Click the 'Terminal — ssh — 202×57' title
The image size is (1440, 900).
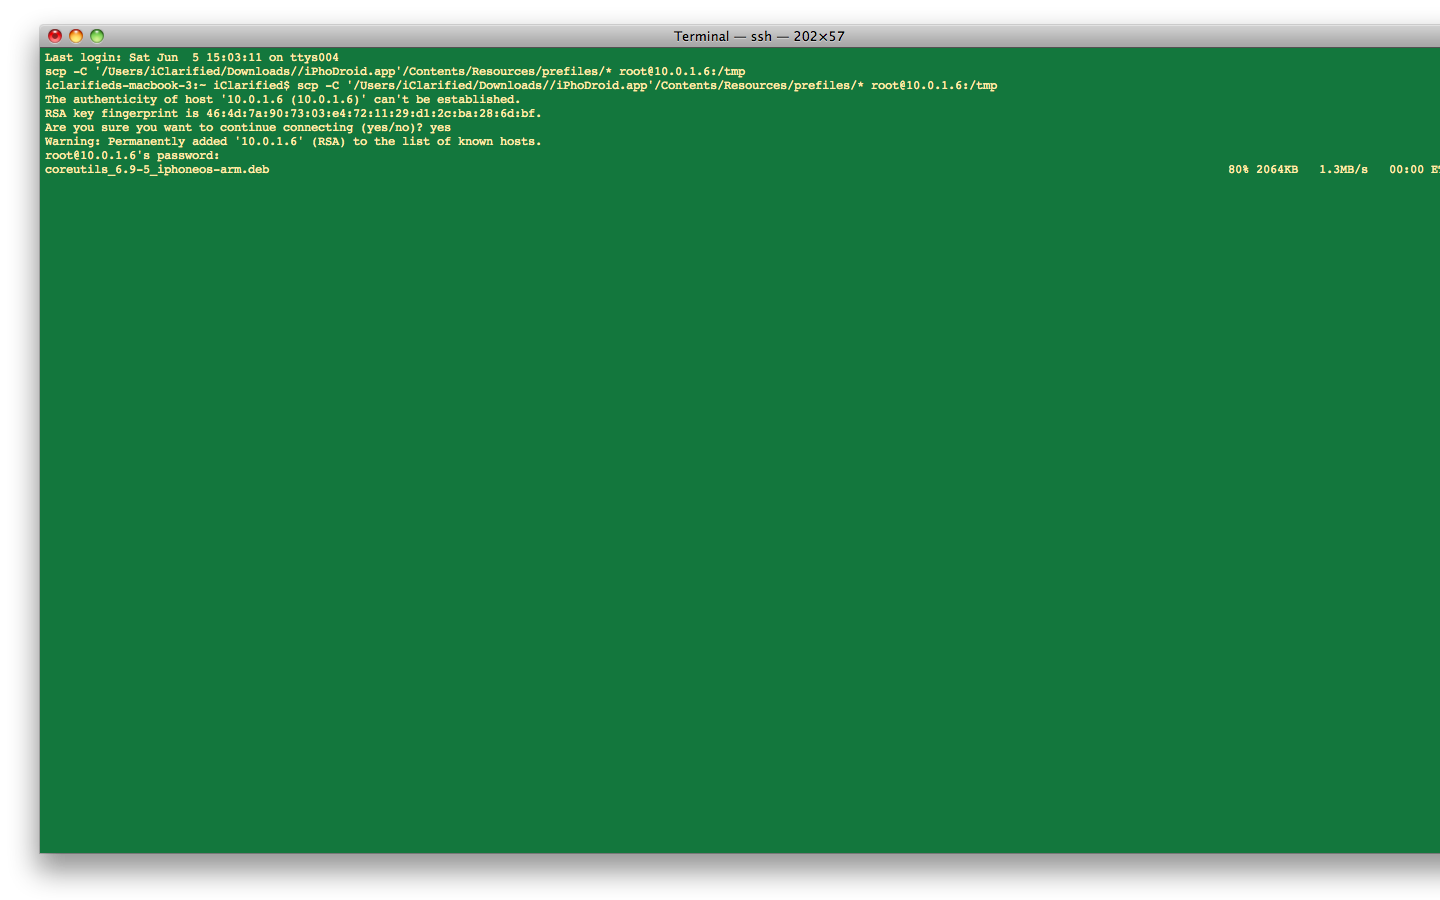[x=759, y=36]
